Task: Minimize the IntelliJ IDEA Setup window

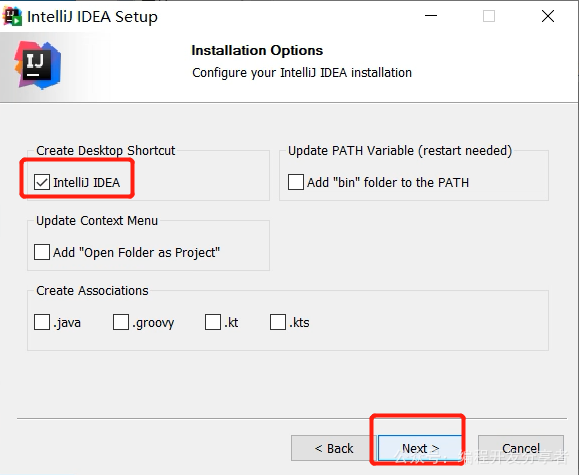Action: (x=431, y=16)
